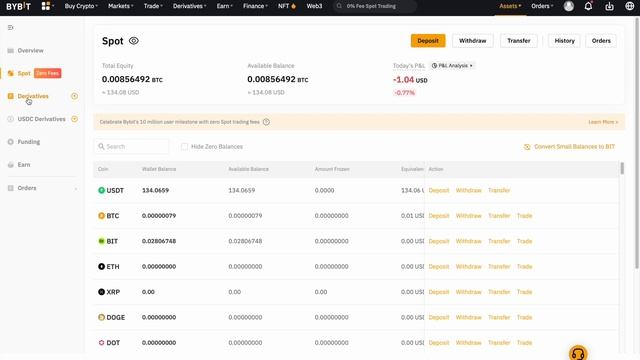Click the Transfer button at top
640x360 pixels.
click(519, 41)
